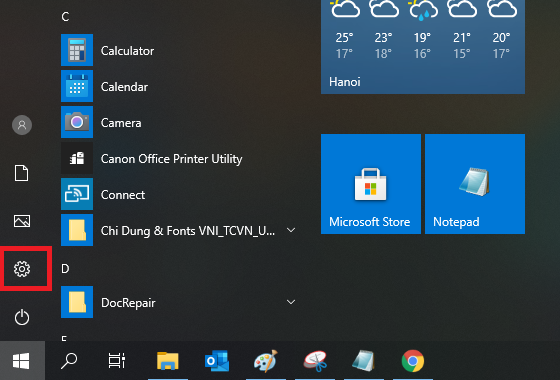
Task: Click the Power button icon
Action: (x=22, y=317)
